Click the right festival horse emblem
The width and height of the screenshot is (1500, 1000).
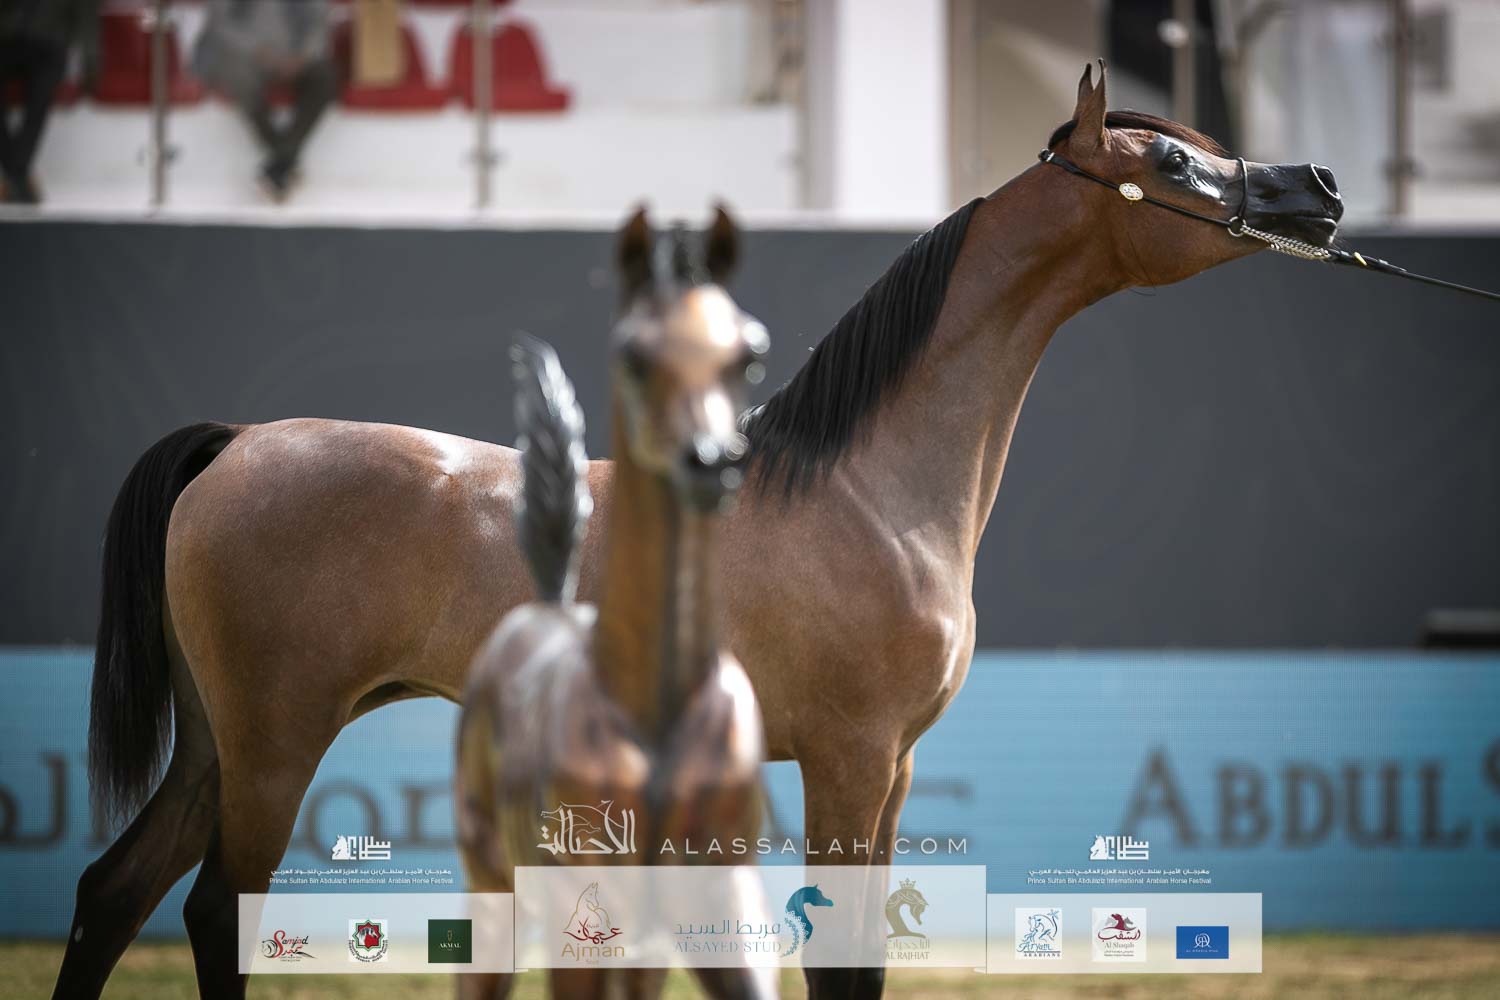point(1119,848)
